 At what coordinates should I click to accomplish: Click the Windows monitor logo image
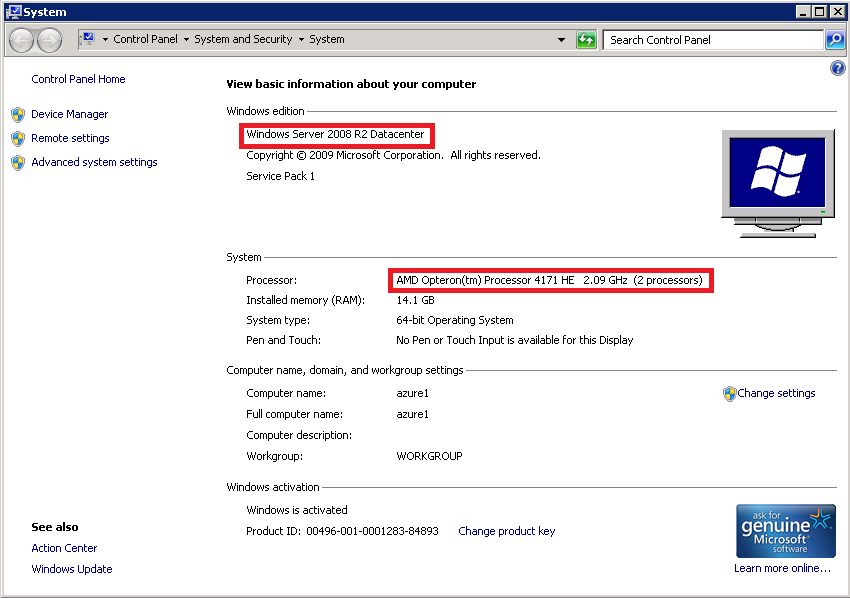[x=778, y=184]
